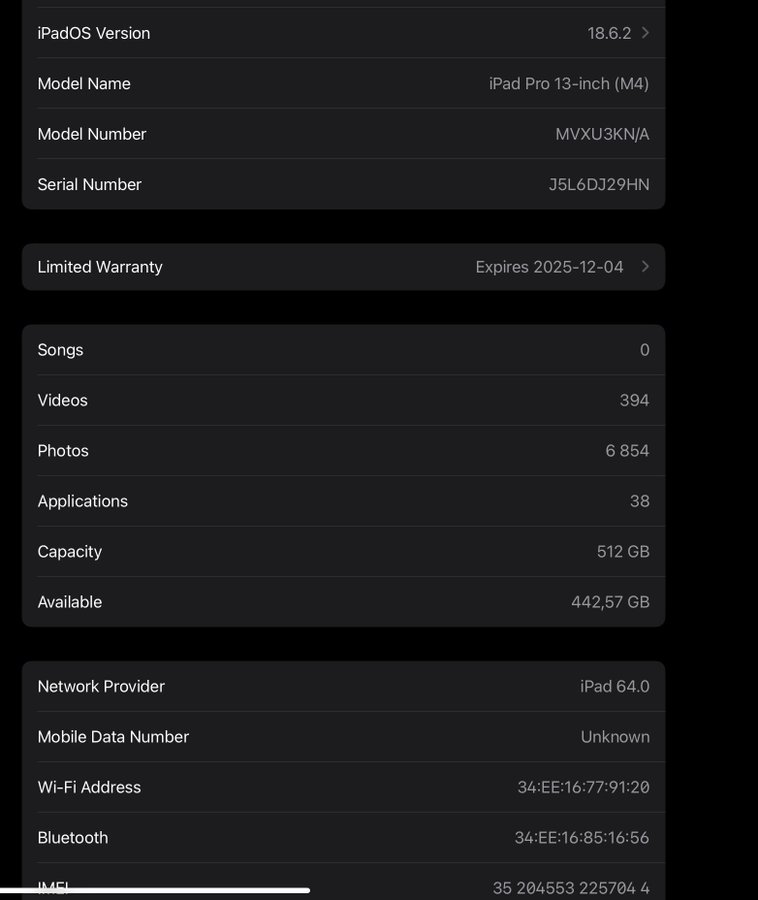
Task: Tap the Available storage row
Action: click(x=343, y=602)
